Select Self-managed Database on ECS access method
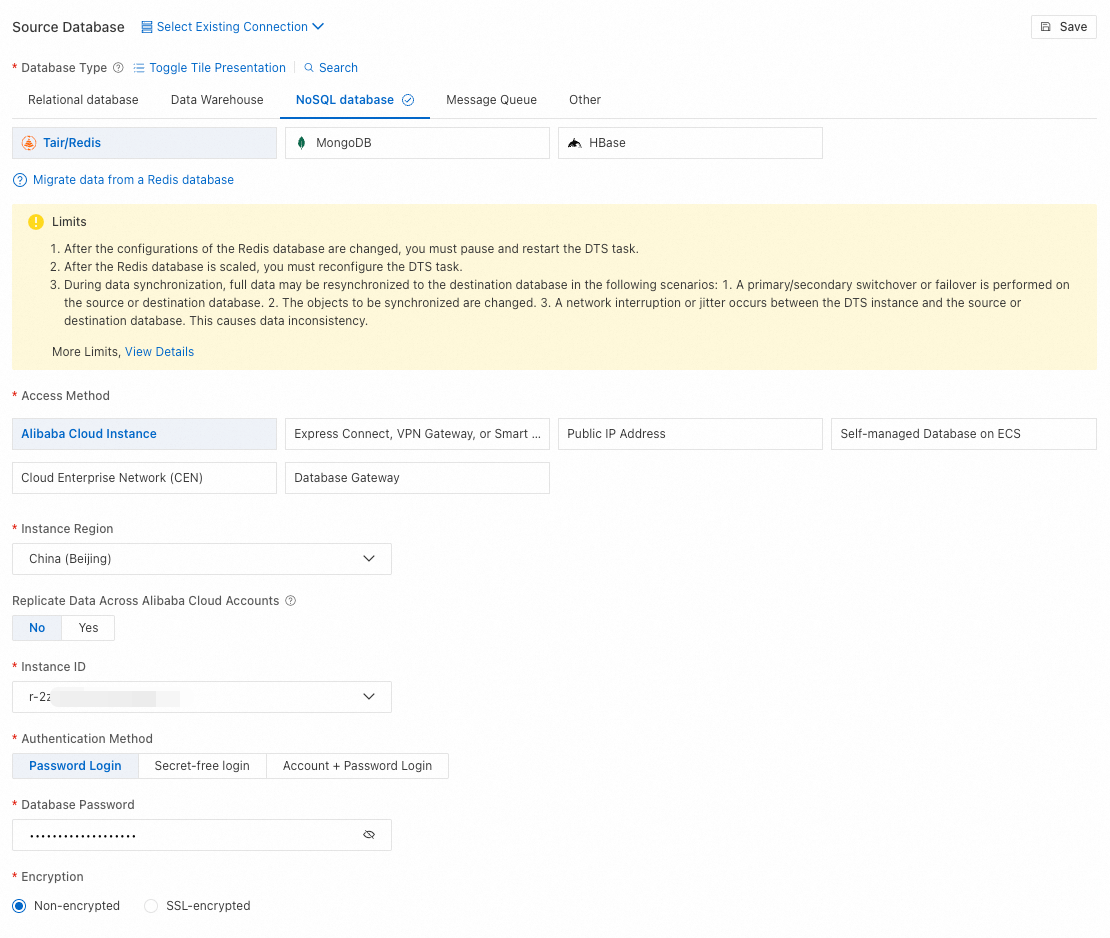The width and height of the screenshot is (1110, 938). pos(963,434)
